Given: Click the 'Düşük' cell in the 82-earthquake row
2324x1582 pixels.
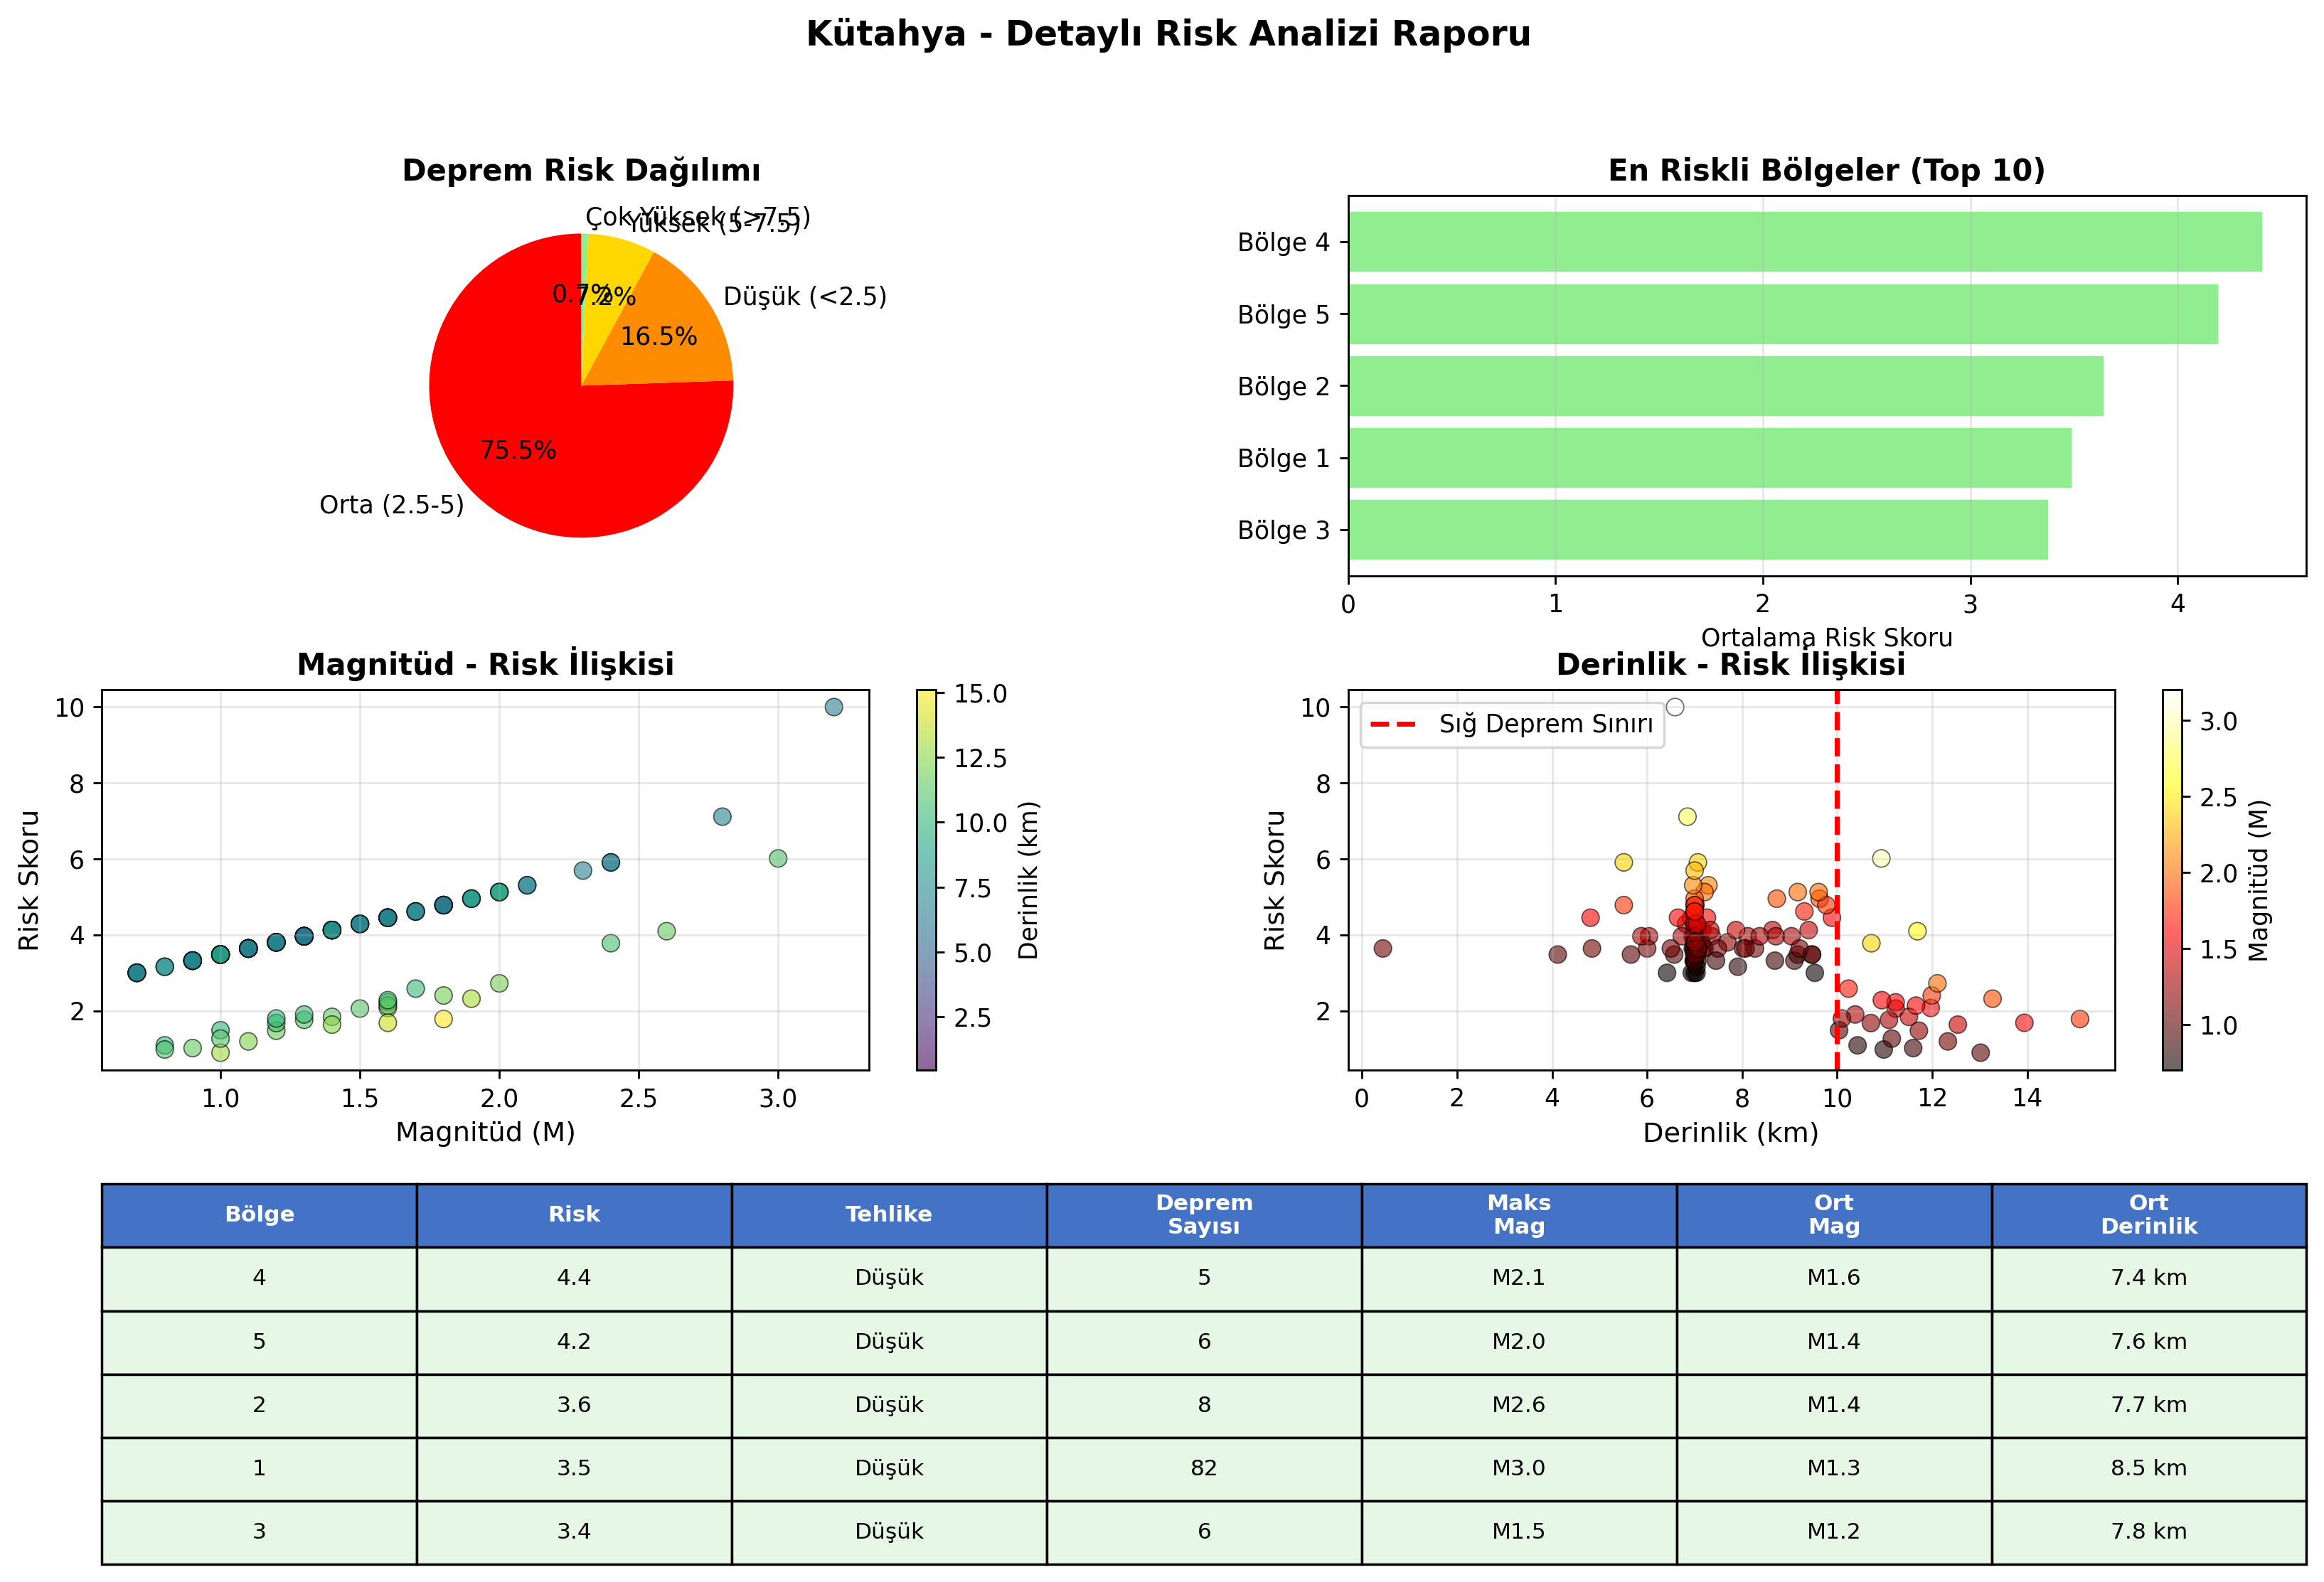Looking at the screenshot, I should tap(889, 1468).
